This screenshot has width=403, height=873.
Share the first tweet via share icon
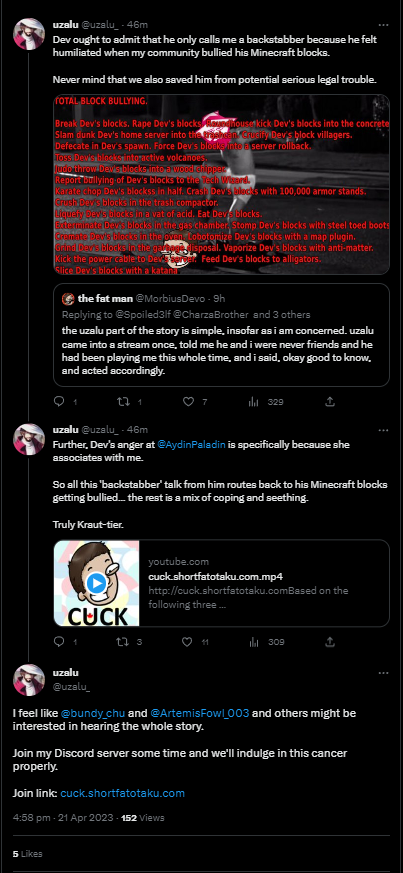click(330, 401)
